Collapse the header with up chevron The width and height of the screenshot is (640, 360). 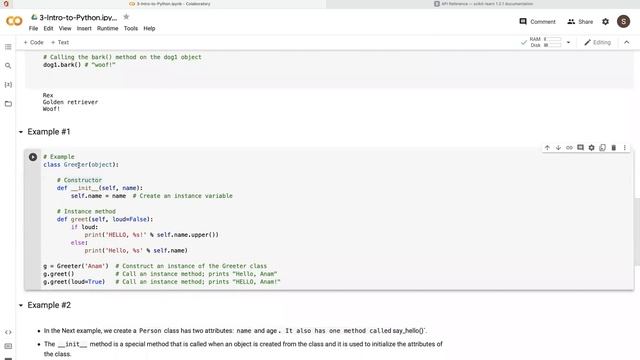pyautogui.click(x=627, y=42)
